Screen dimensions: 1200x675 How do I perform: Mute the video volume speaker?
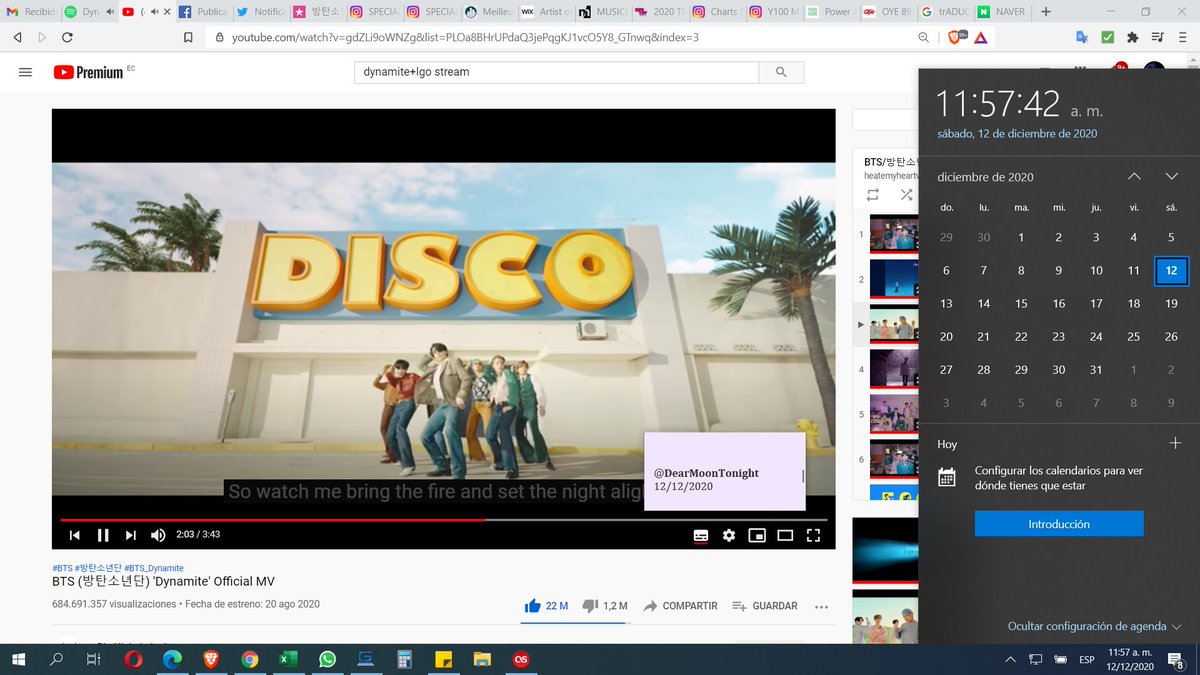coord(158,535)
